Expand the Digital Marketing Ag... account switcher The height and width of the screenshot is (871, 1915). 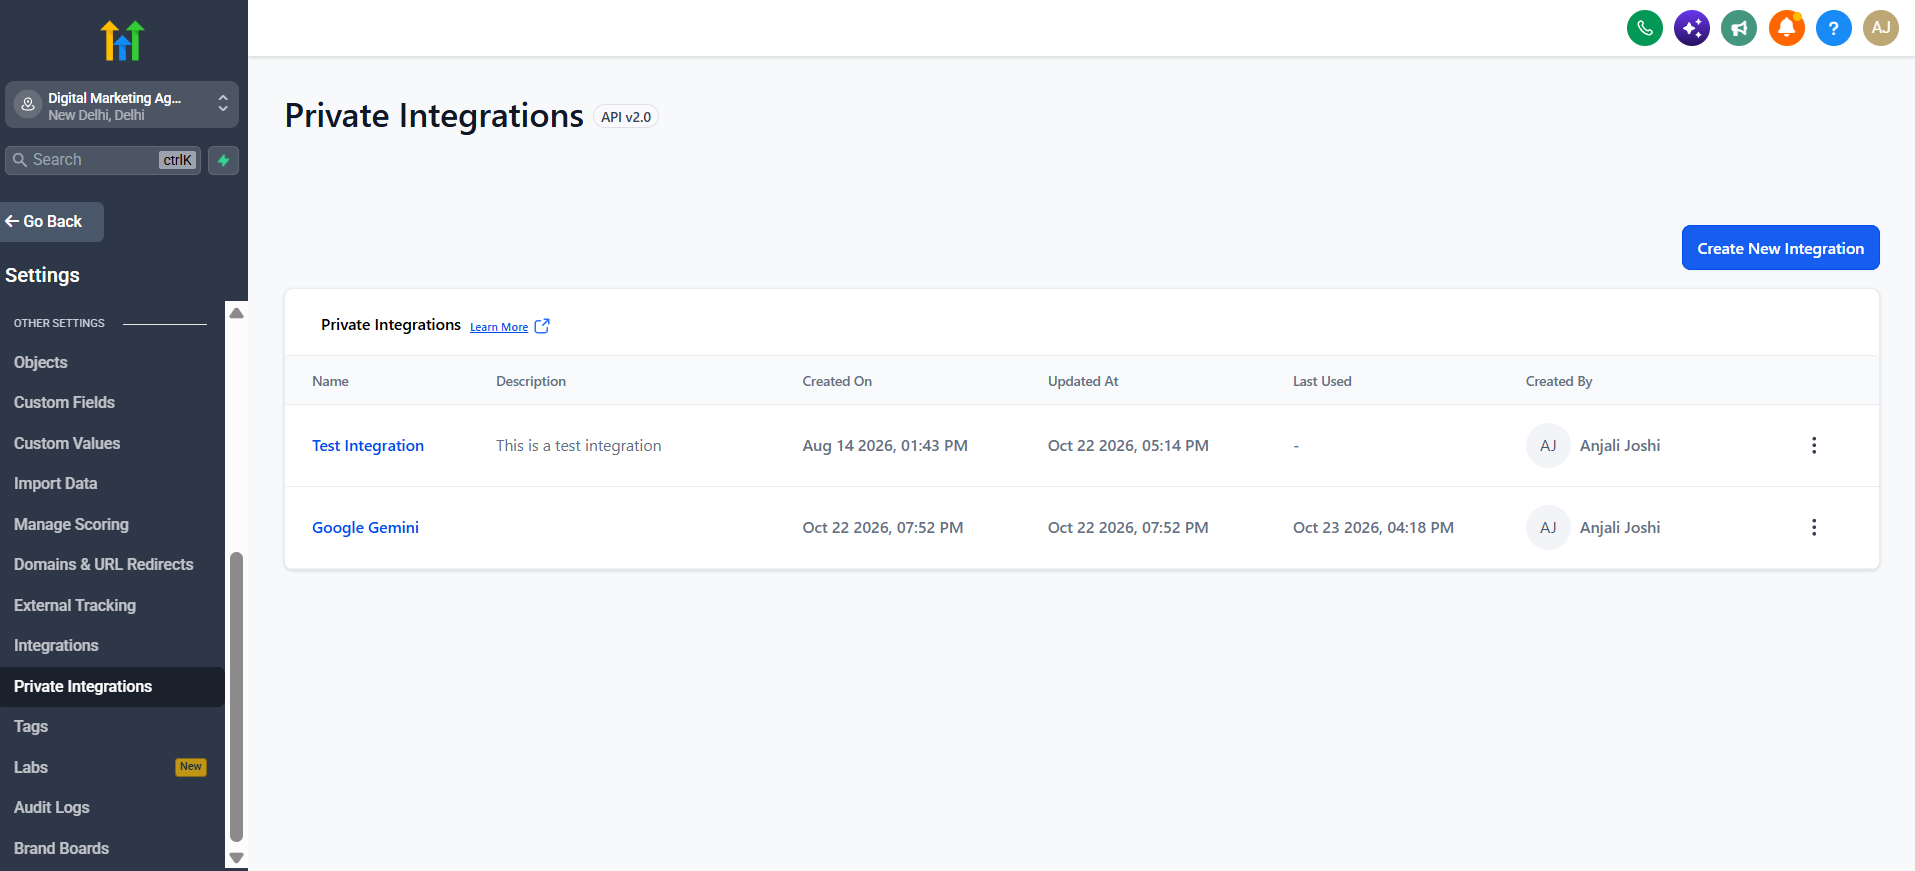pyautogui.click(x=122, y=105)
